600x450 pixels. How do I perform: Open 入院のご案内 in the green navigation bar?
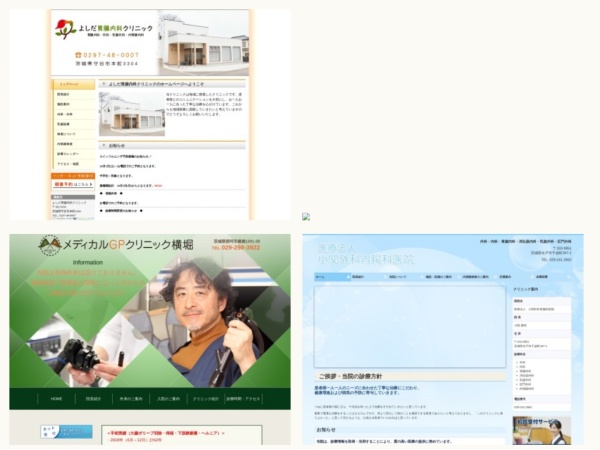(168, 399)
